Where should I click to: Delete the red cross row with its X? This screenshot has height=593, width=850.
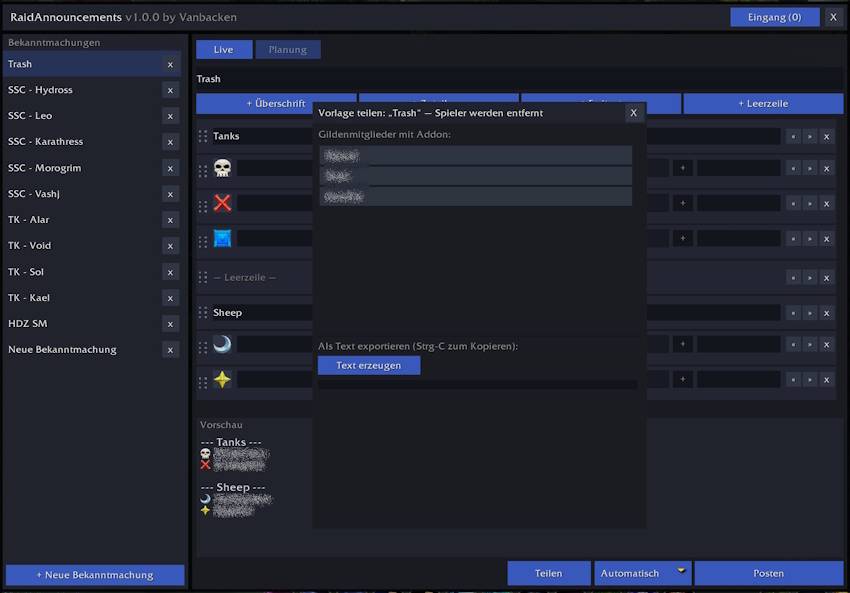[x=827, y=204]
